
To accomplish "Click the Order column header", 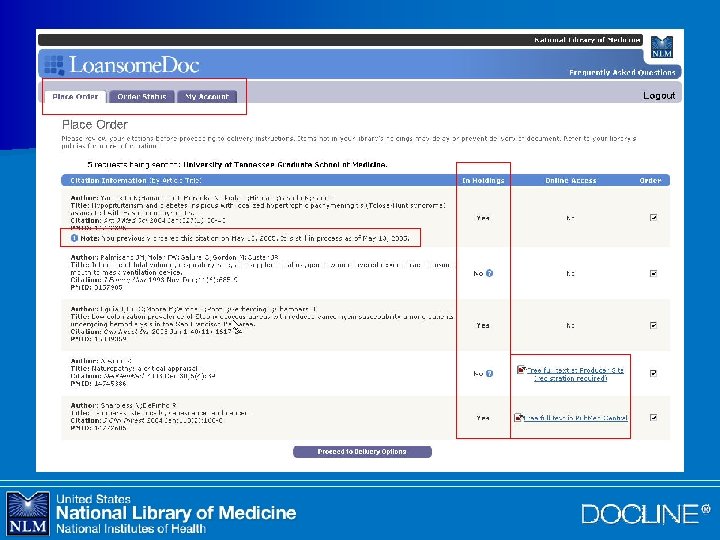I will [650, 180].
